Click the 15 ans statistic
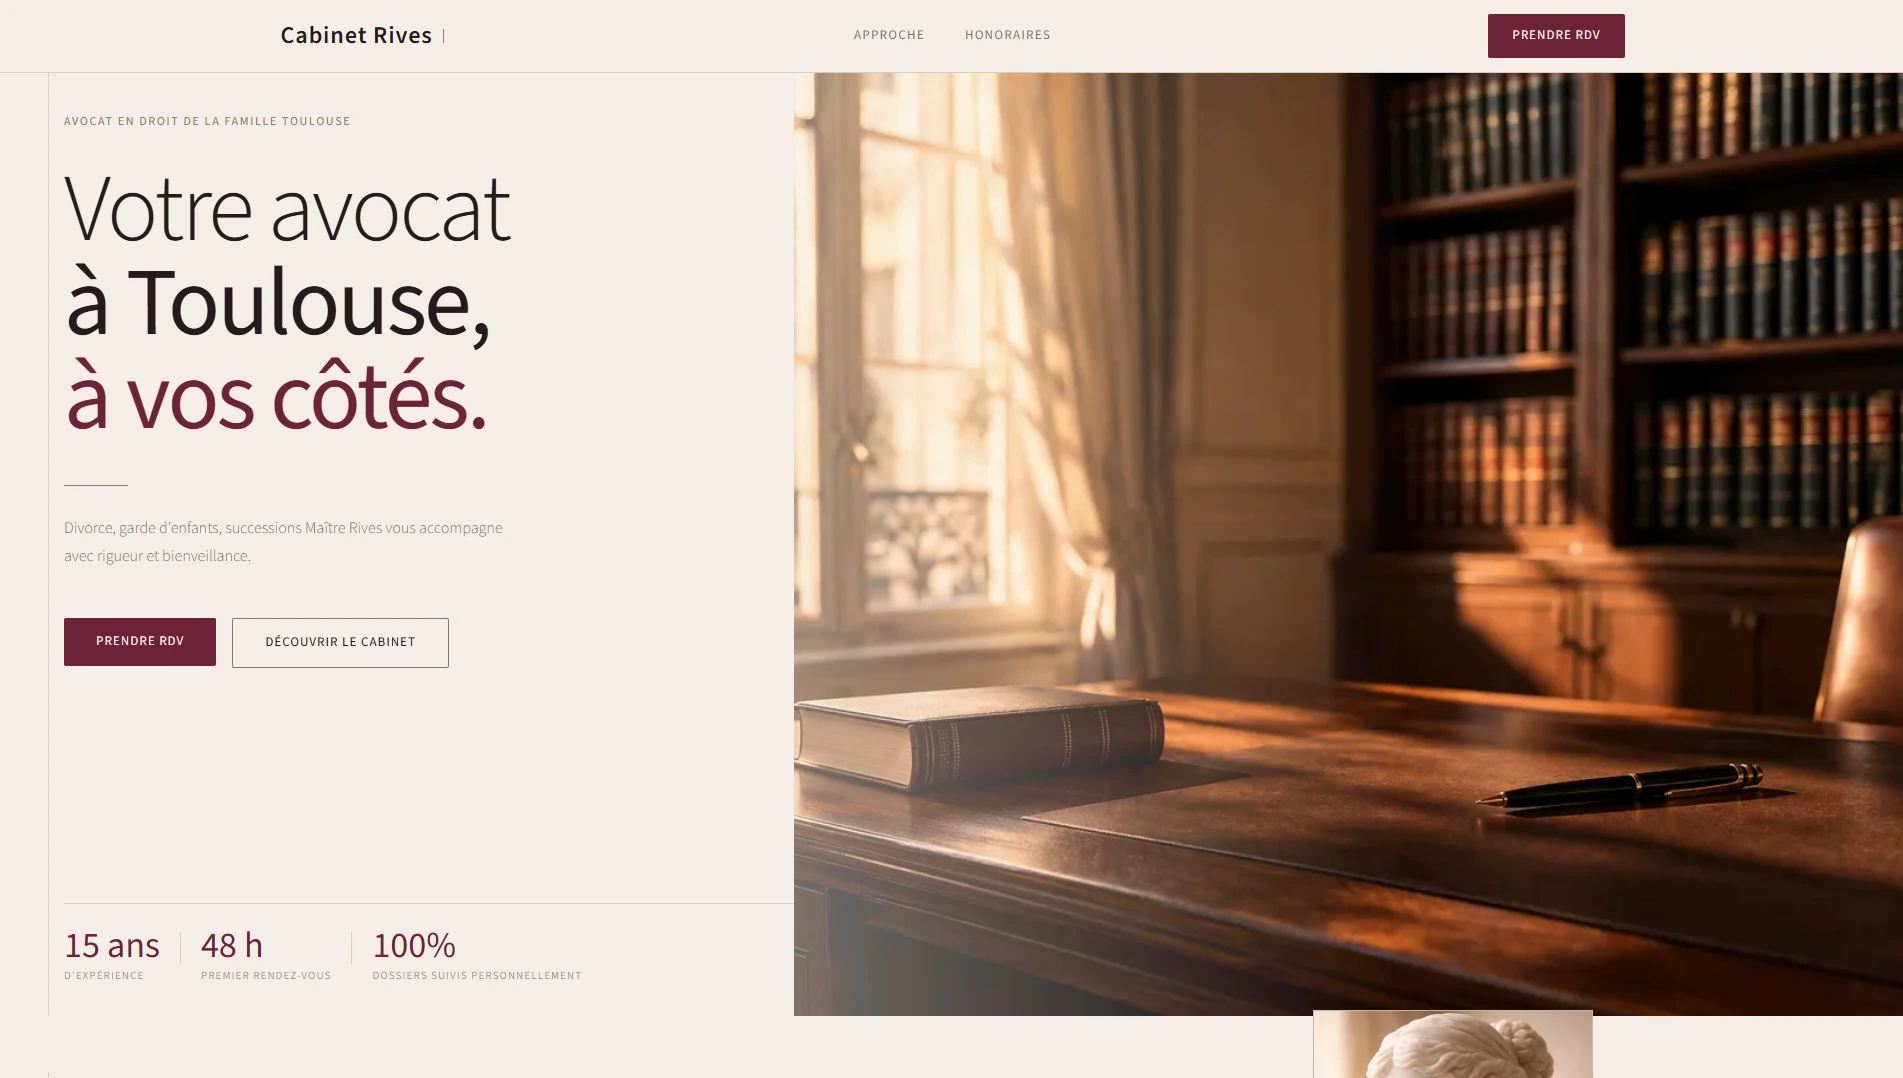 (x=112, y=945)
